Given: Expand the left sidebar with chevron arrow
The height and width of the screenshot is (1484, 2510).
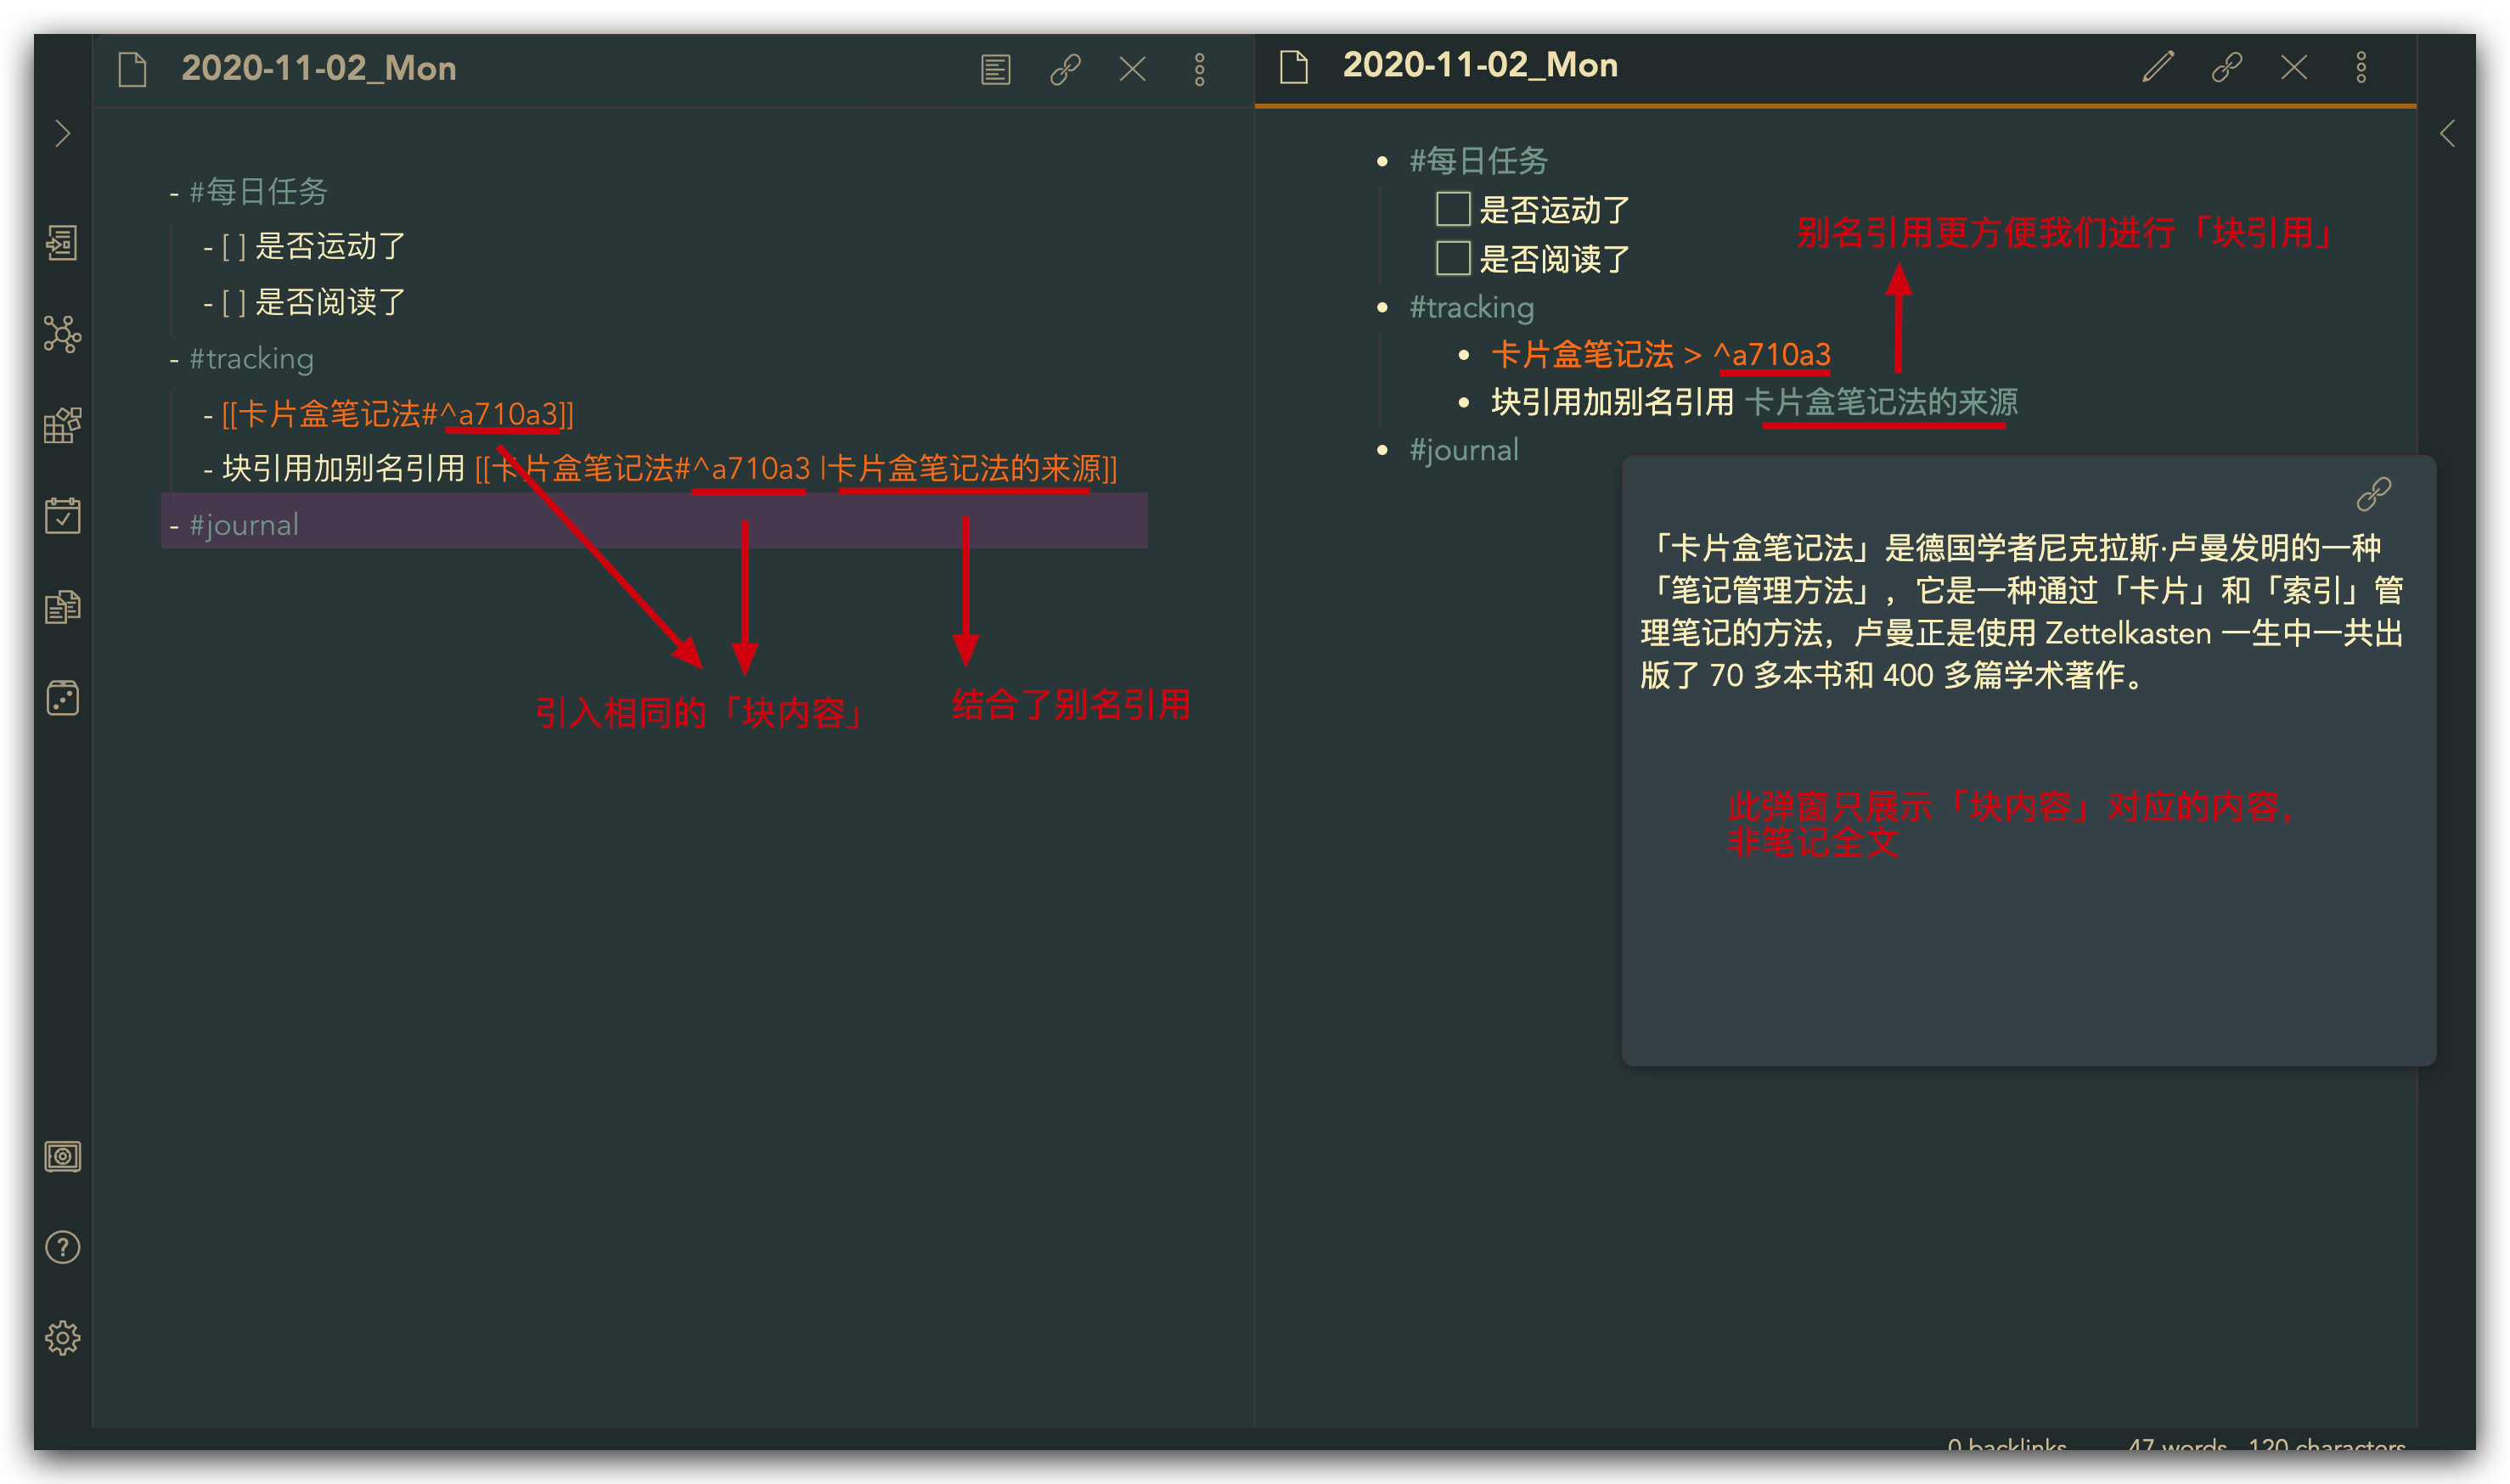Looking at the screenshot, I should (63, 133).
